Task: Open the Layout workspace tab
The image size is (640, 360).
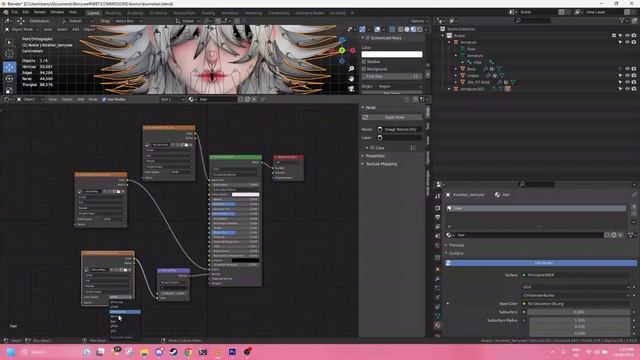Action: [93, 13]
